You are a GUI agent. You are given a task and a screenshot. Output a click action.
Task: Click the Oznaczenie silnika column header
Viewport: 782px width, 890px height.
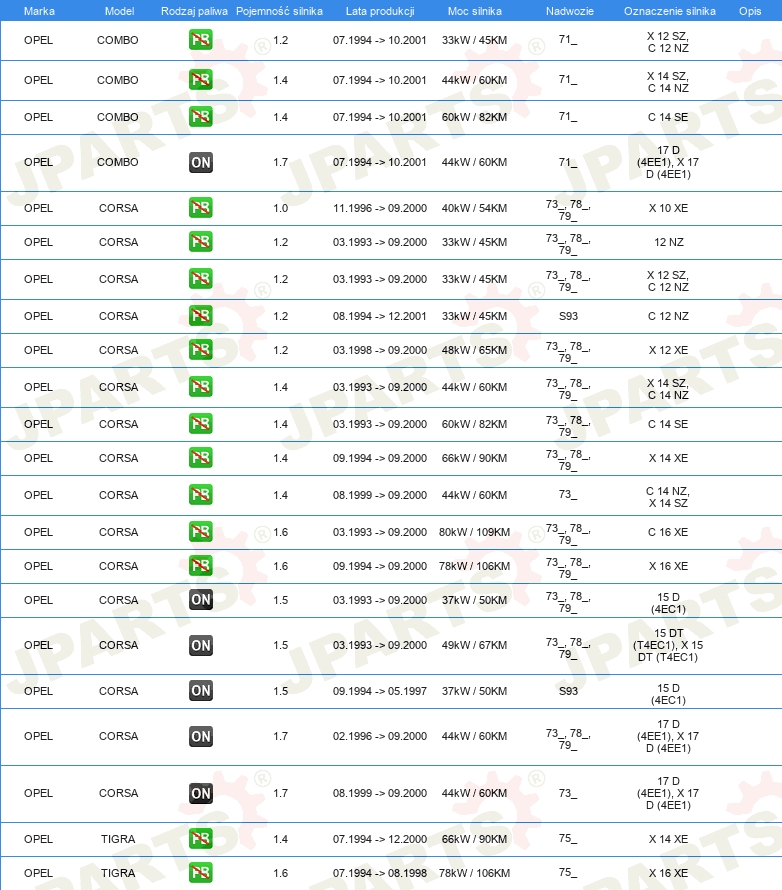coord(670,11)
